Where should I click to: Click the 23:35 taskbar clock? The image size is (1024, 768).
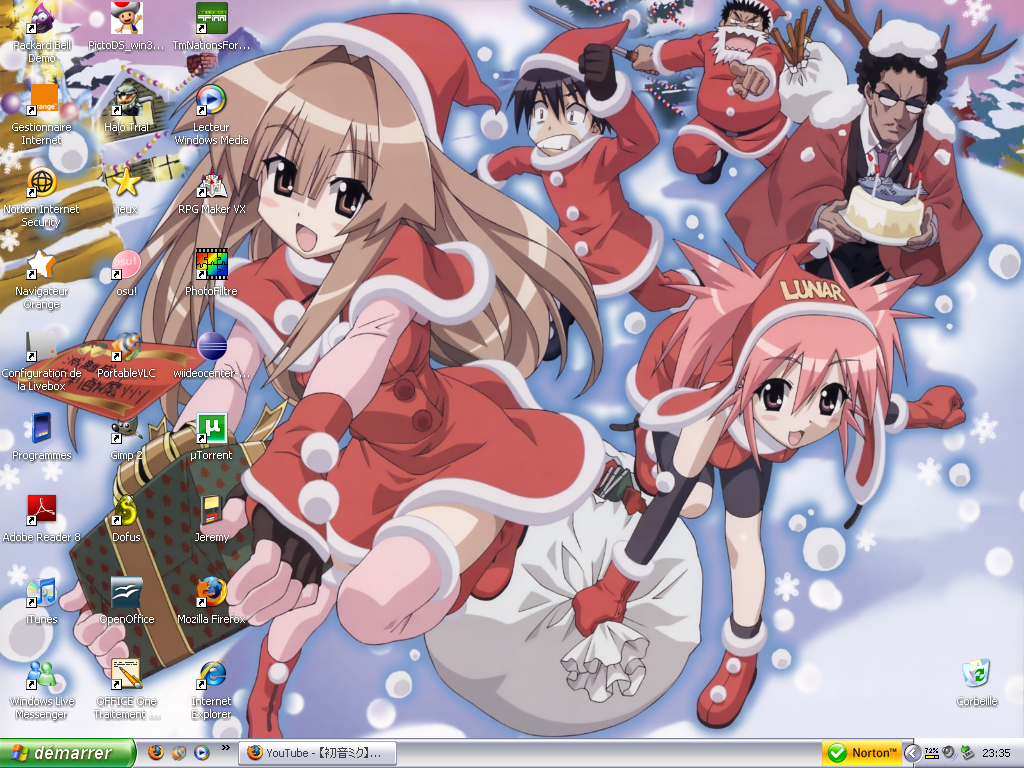(997, 753)
